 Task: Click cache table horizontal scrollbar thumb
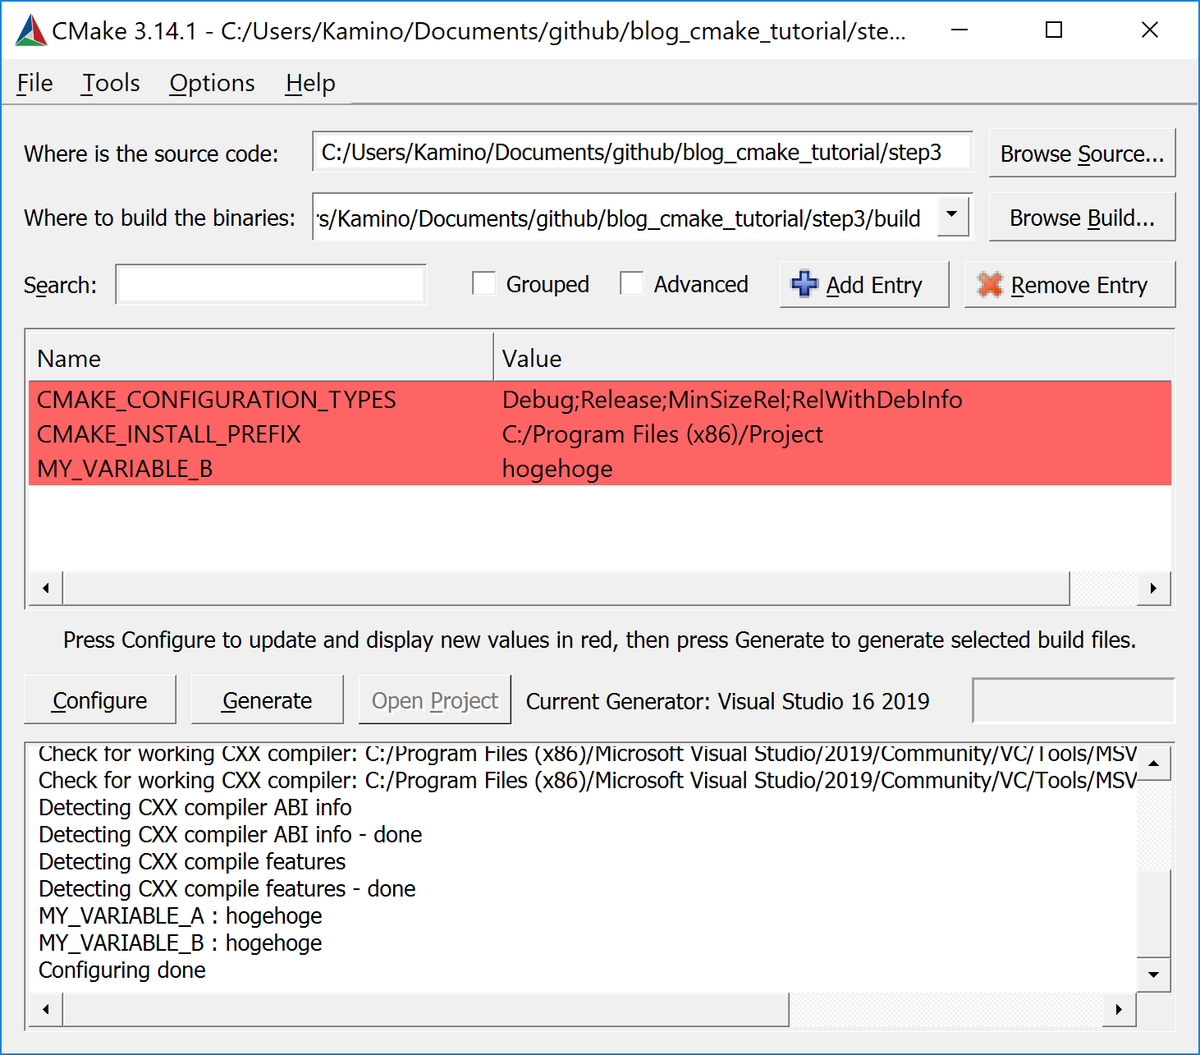pos(566,588)
